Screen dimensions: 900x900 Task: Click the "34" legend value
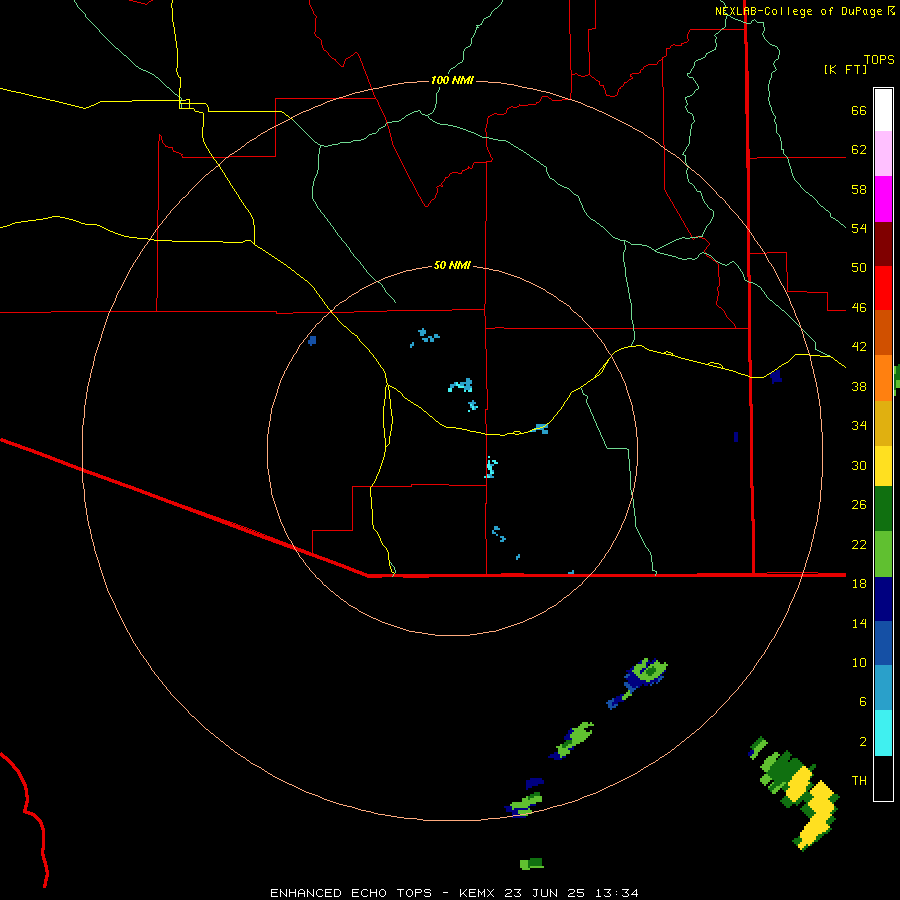click(x=859, y=426)
